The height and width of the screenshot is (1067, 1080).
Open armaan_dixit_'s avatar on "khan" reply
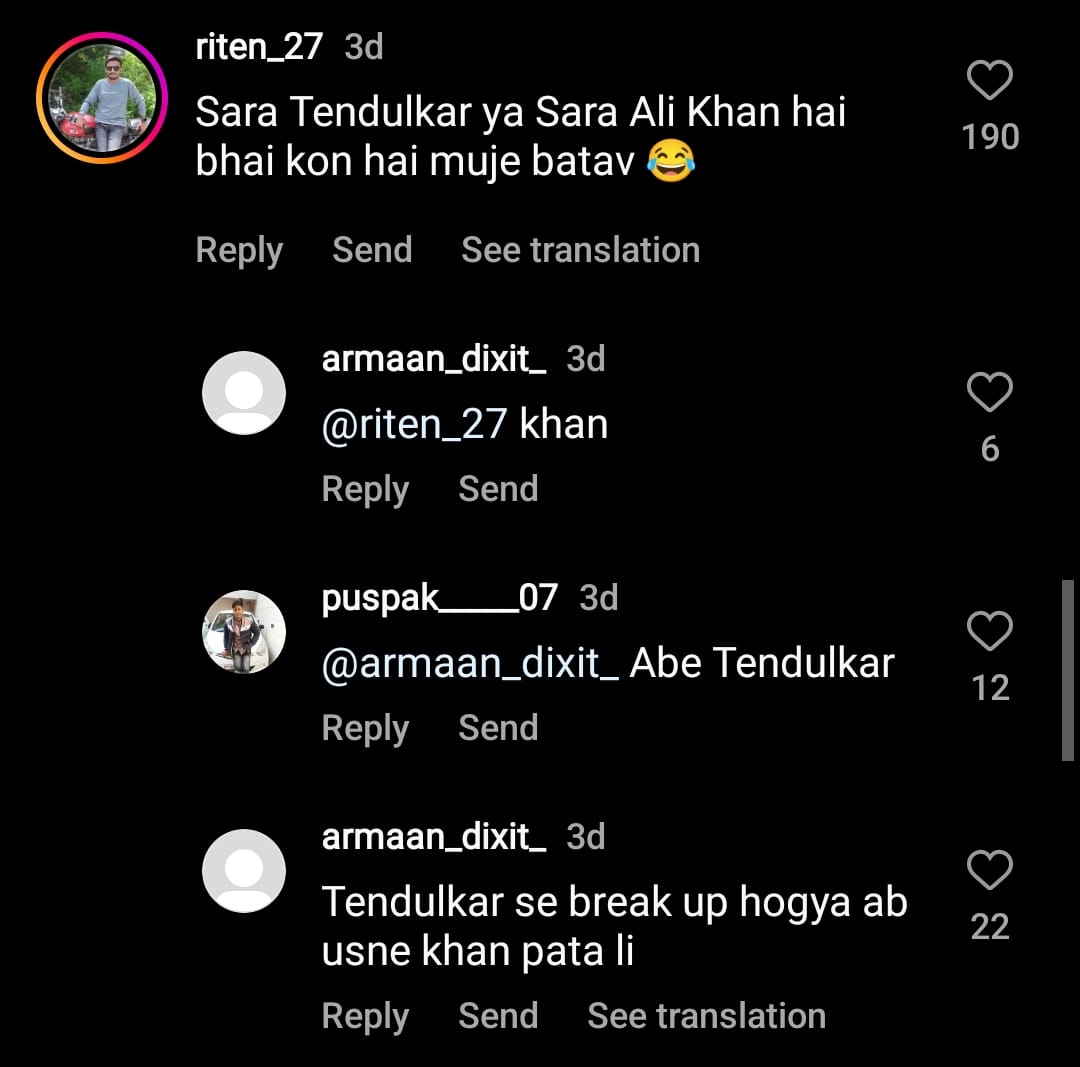pyautogui.click(x=244, y=393)
